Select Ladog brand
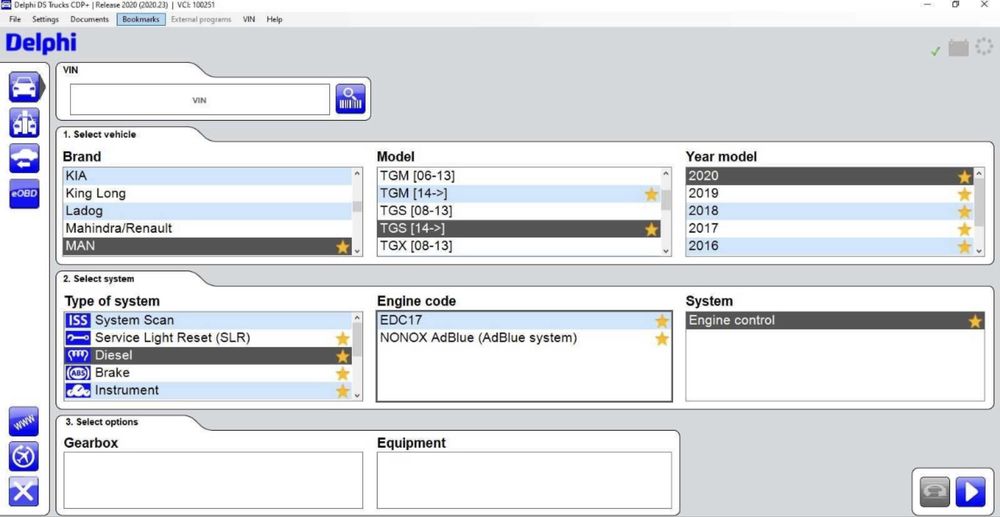The image size is (1000, 517). point(207,210)
